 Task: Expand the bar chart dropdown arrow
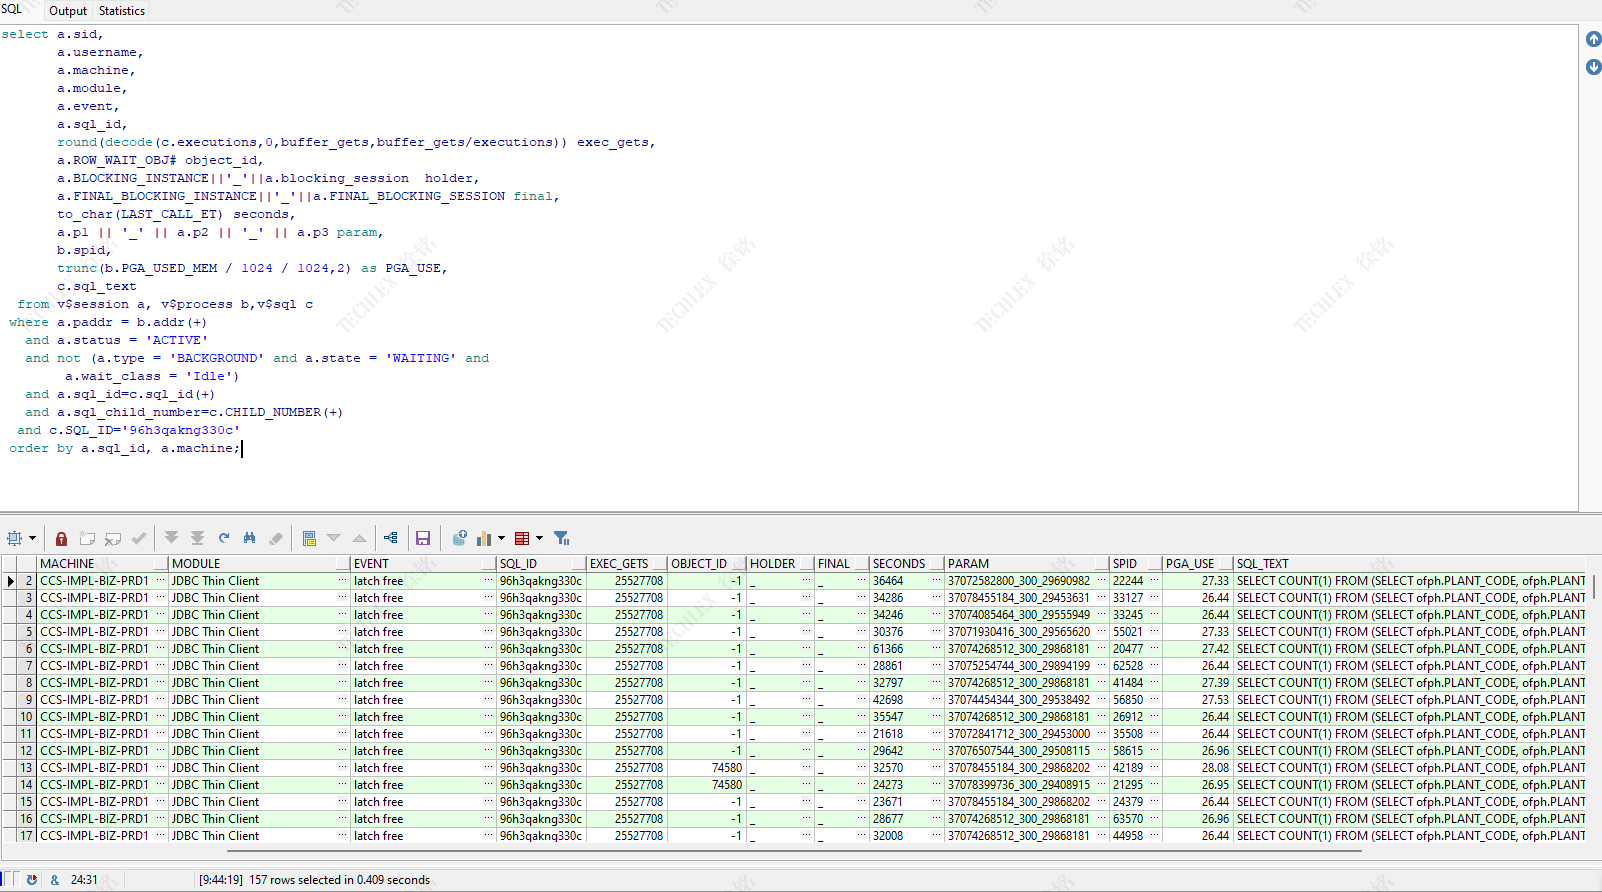tap(501, 538)
